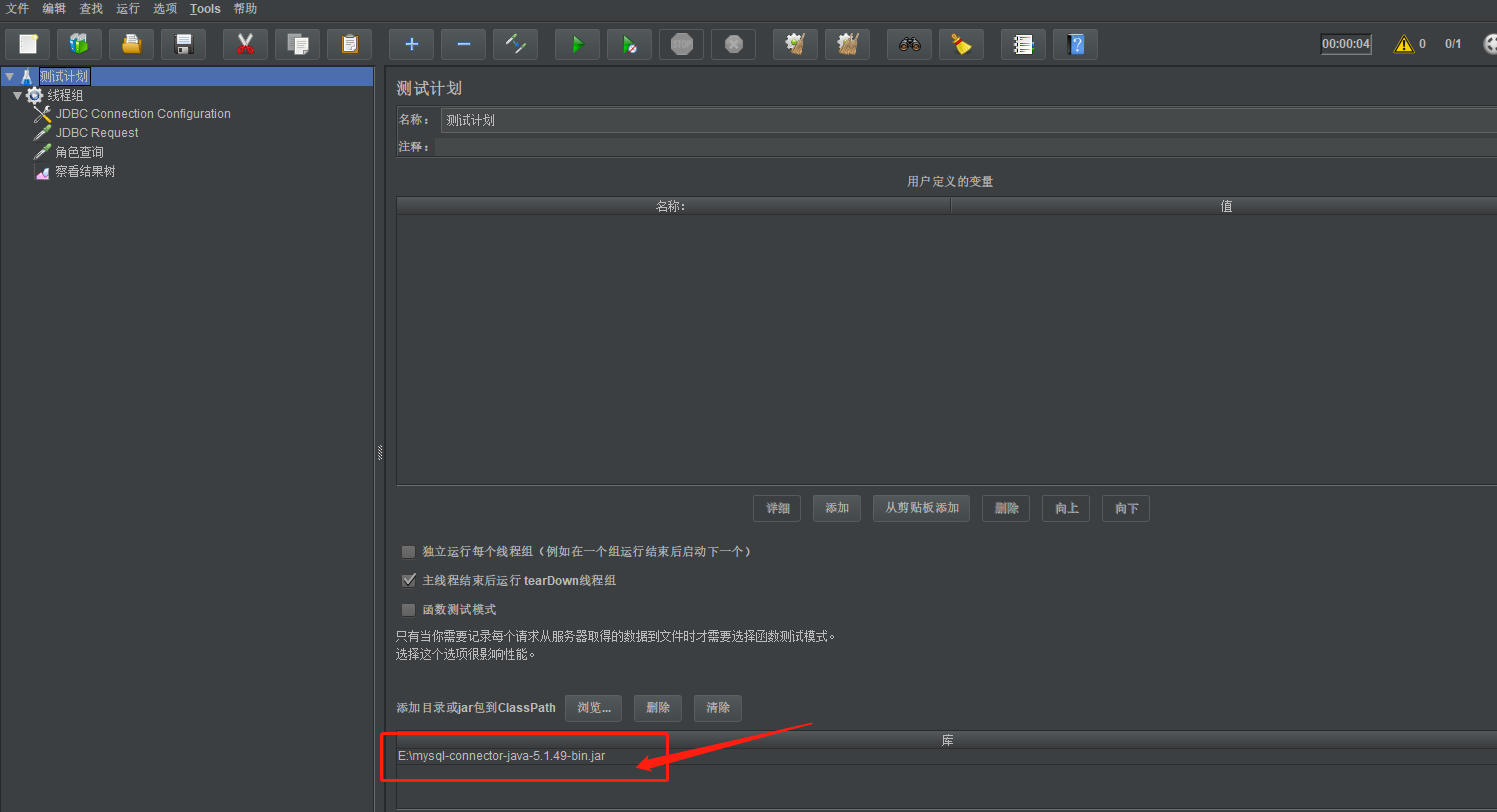Viewport: 1497px width, 812px height.
Task: Click the 名称 column header
Action: coord(673,206)
